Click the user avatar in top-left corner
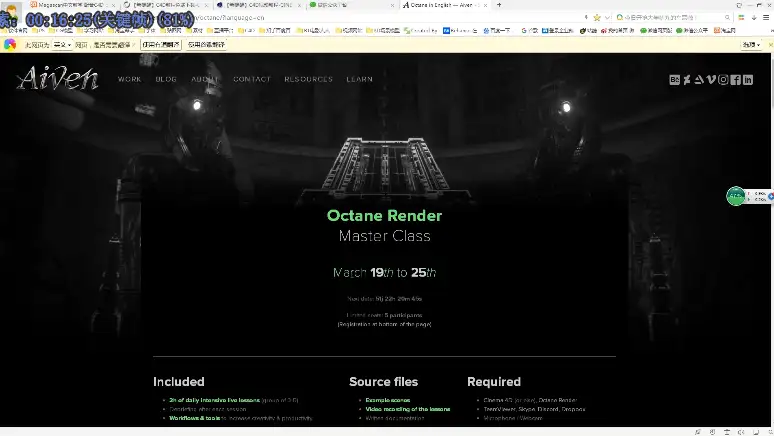The height and width of the screenshot is (436, 774). 10,10
